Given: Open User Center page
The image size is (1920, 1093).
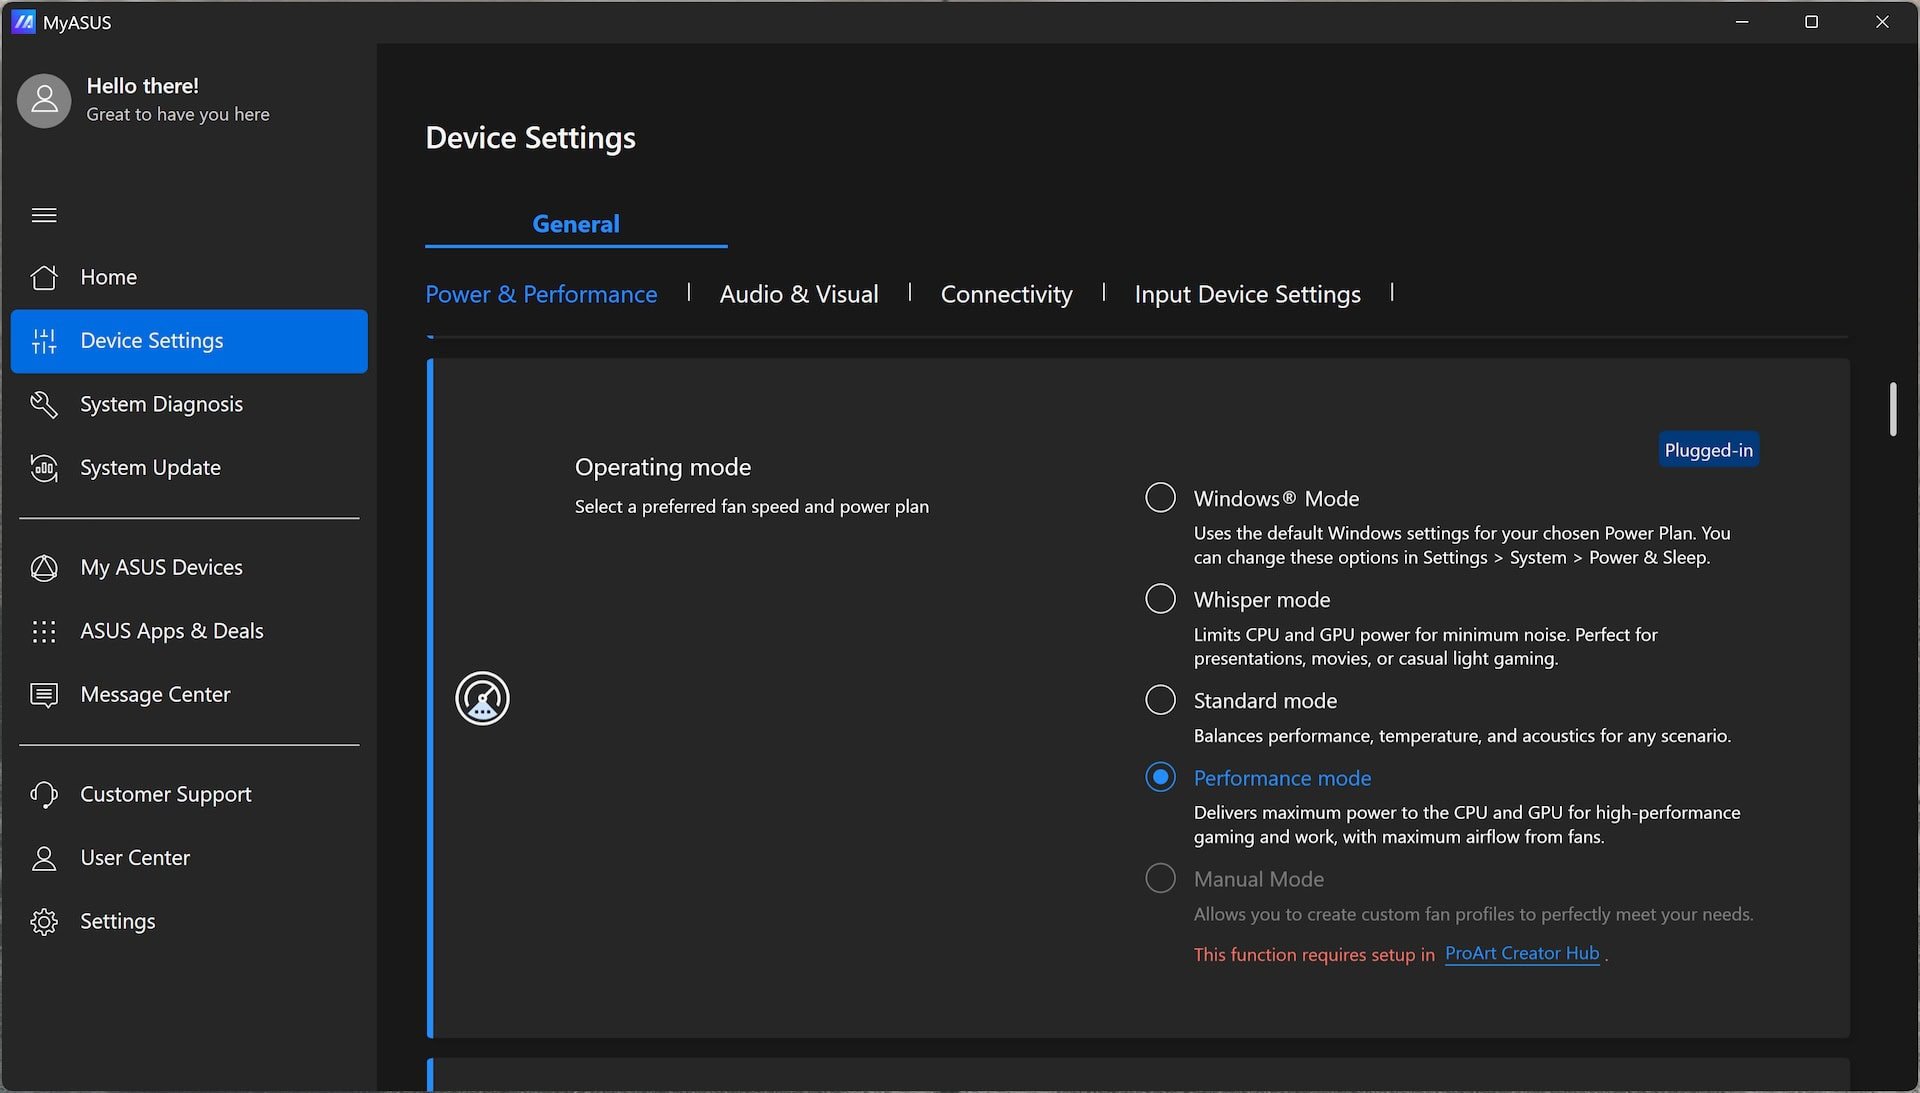Looking at the screenshot, I should click(189, 858).
